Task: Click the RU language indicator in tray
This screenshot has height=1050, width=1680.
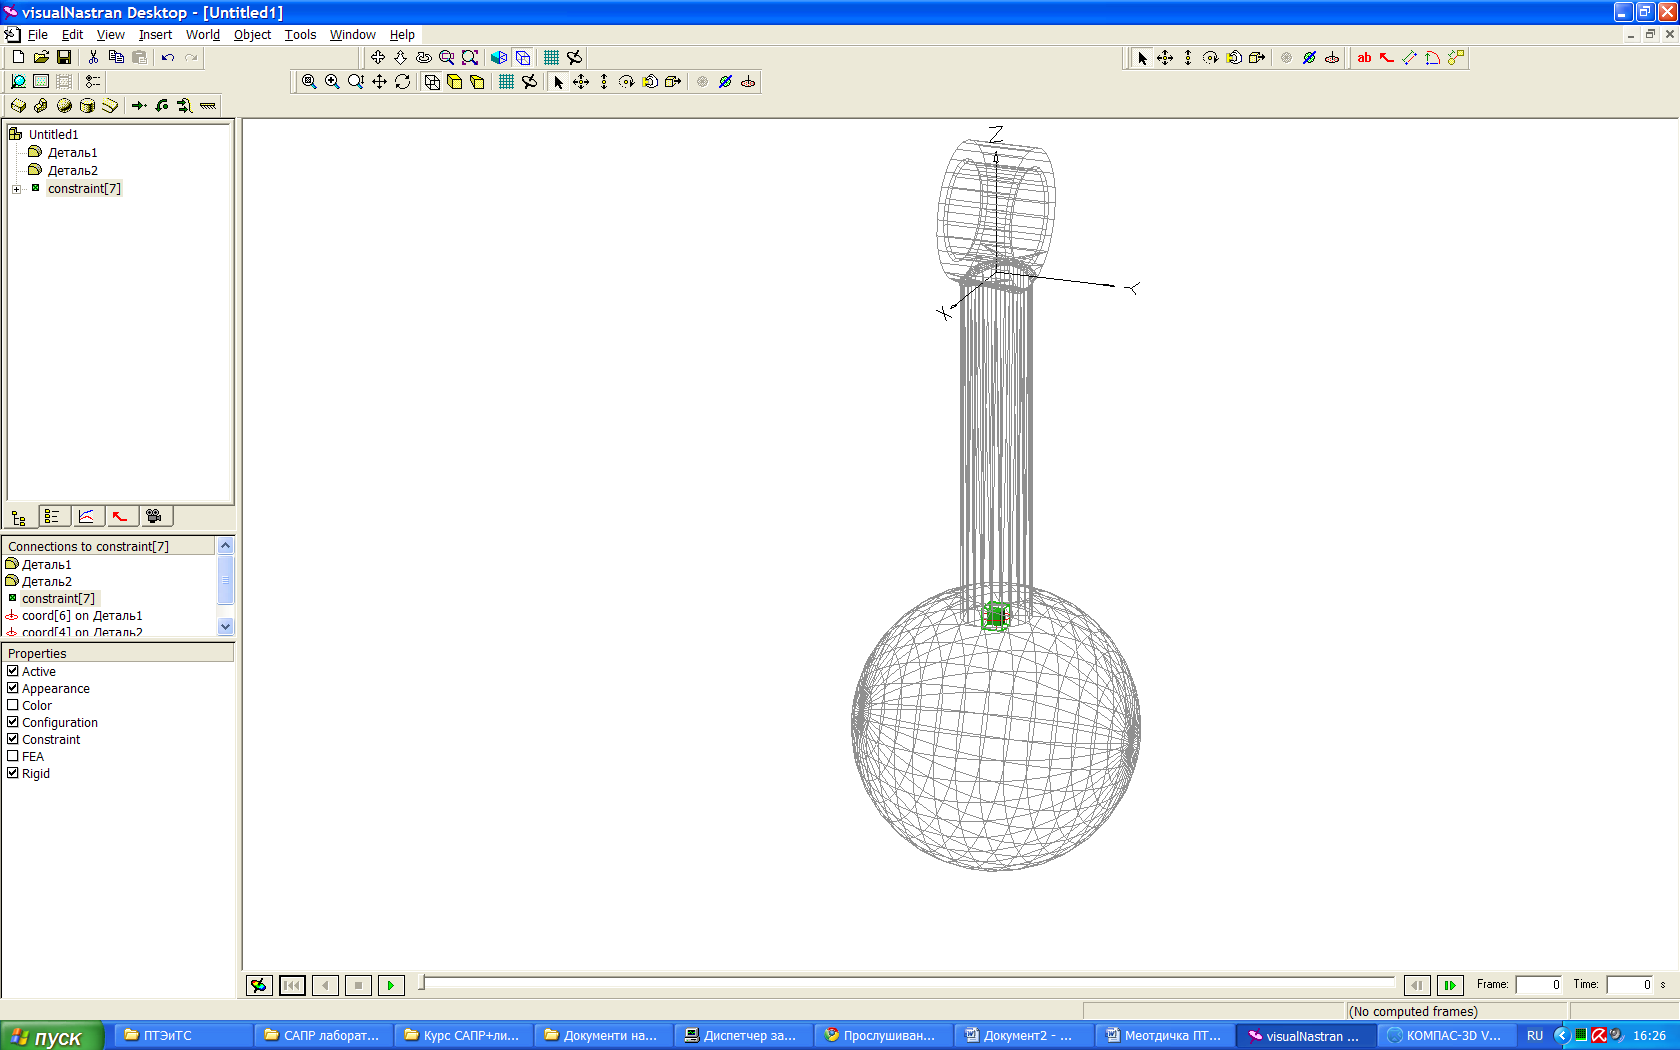Action: [1535, 1036]
